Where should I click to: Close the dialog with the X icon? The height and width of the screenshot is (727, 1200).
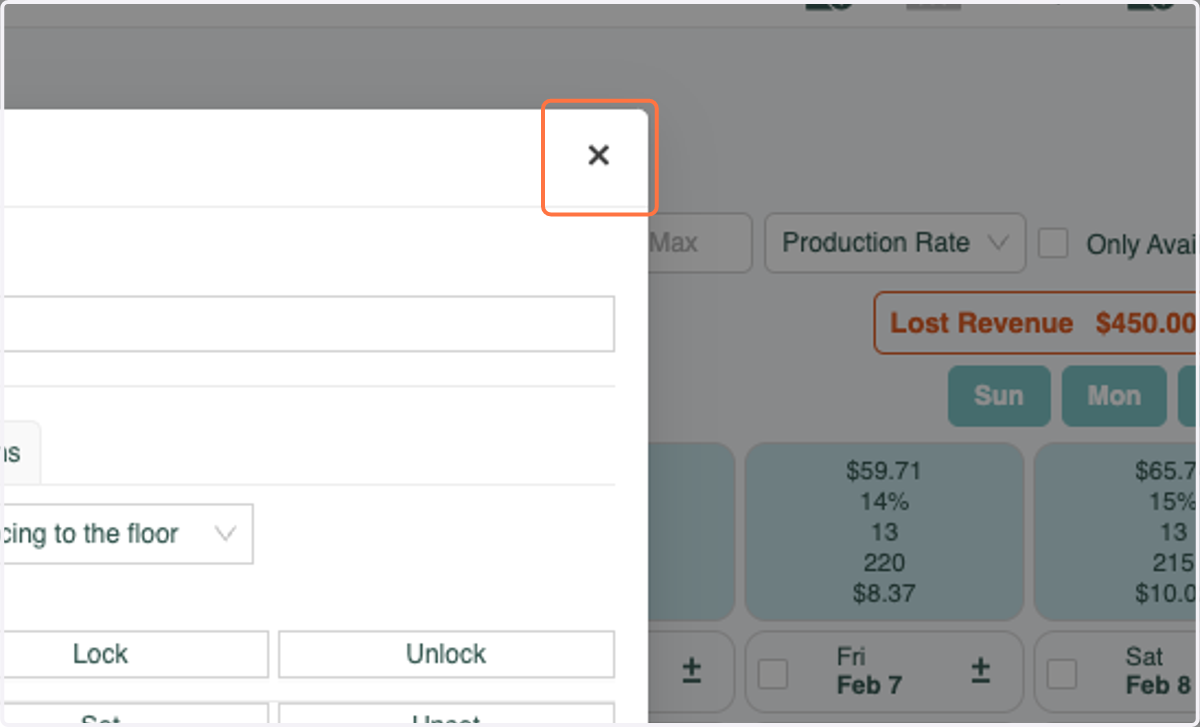pos(598,155)
